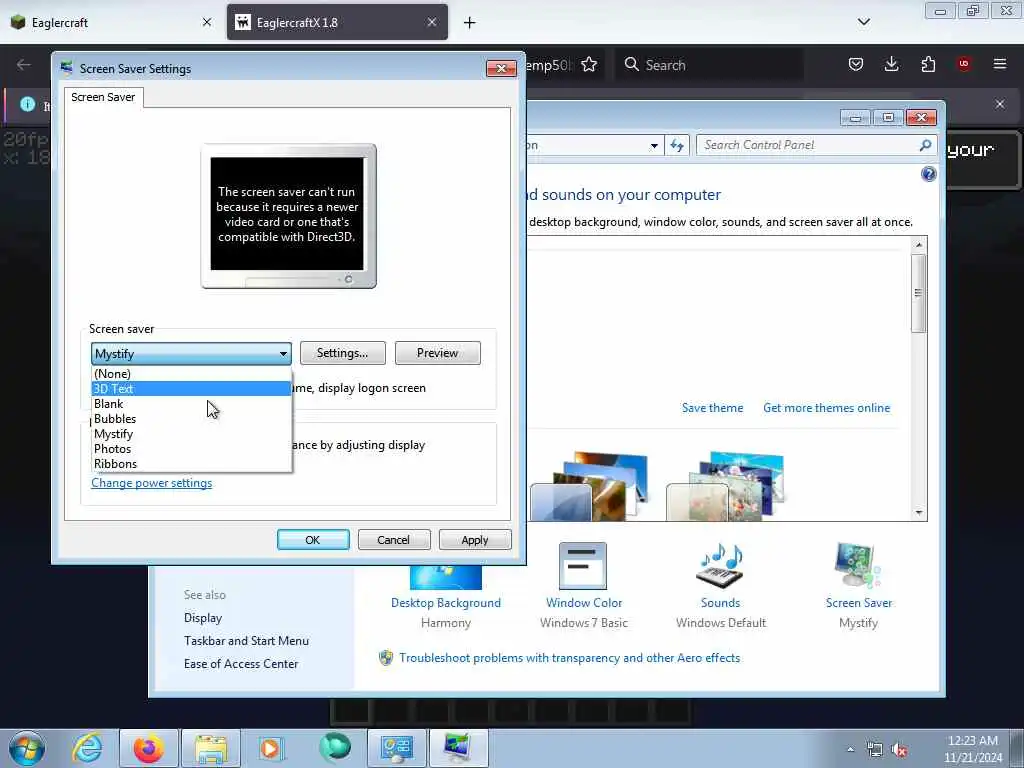1024x768 pixels.
Task: Focus the Firefox Search box
Action: pos(709,65)
